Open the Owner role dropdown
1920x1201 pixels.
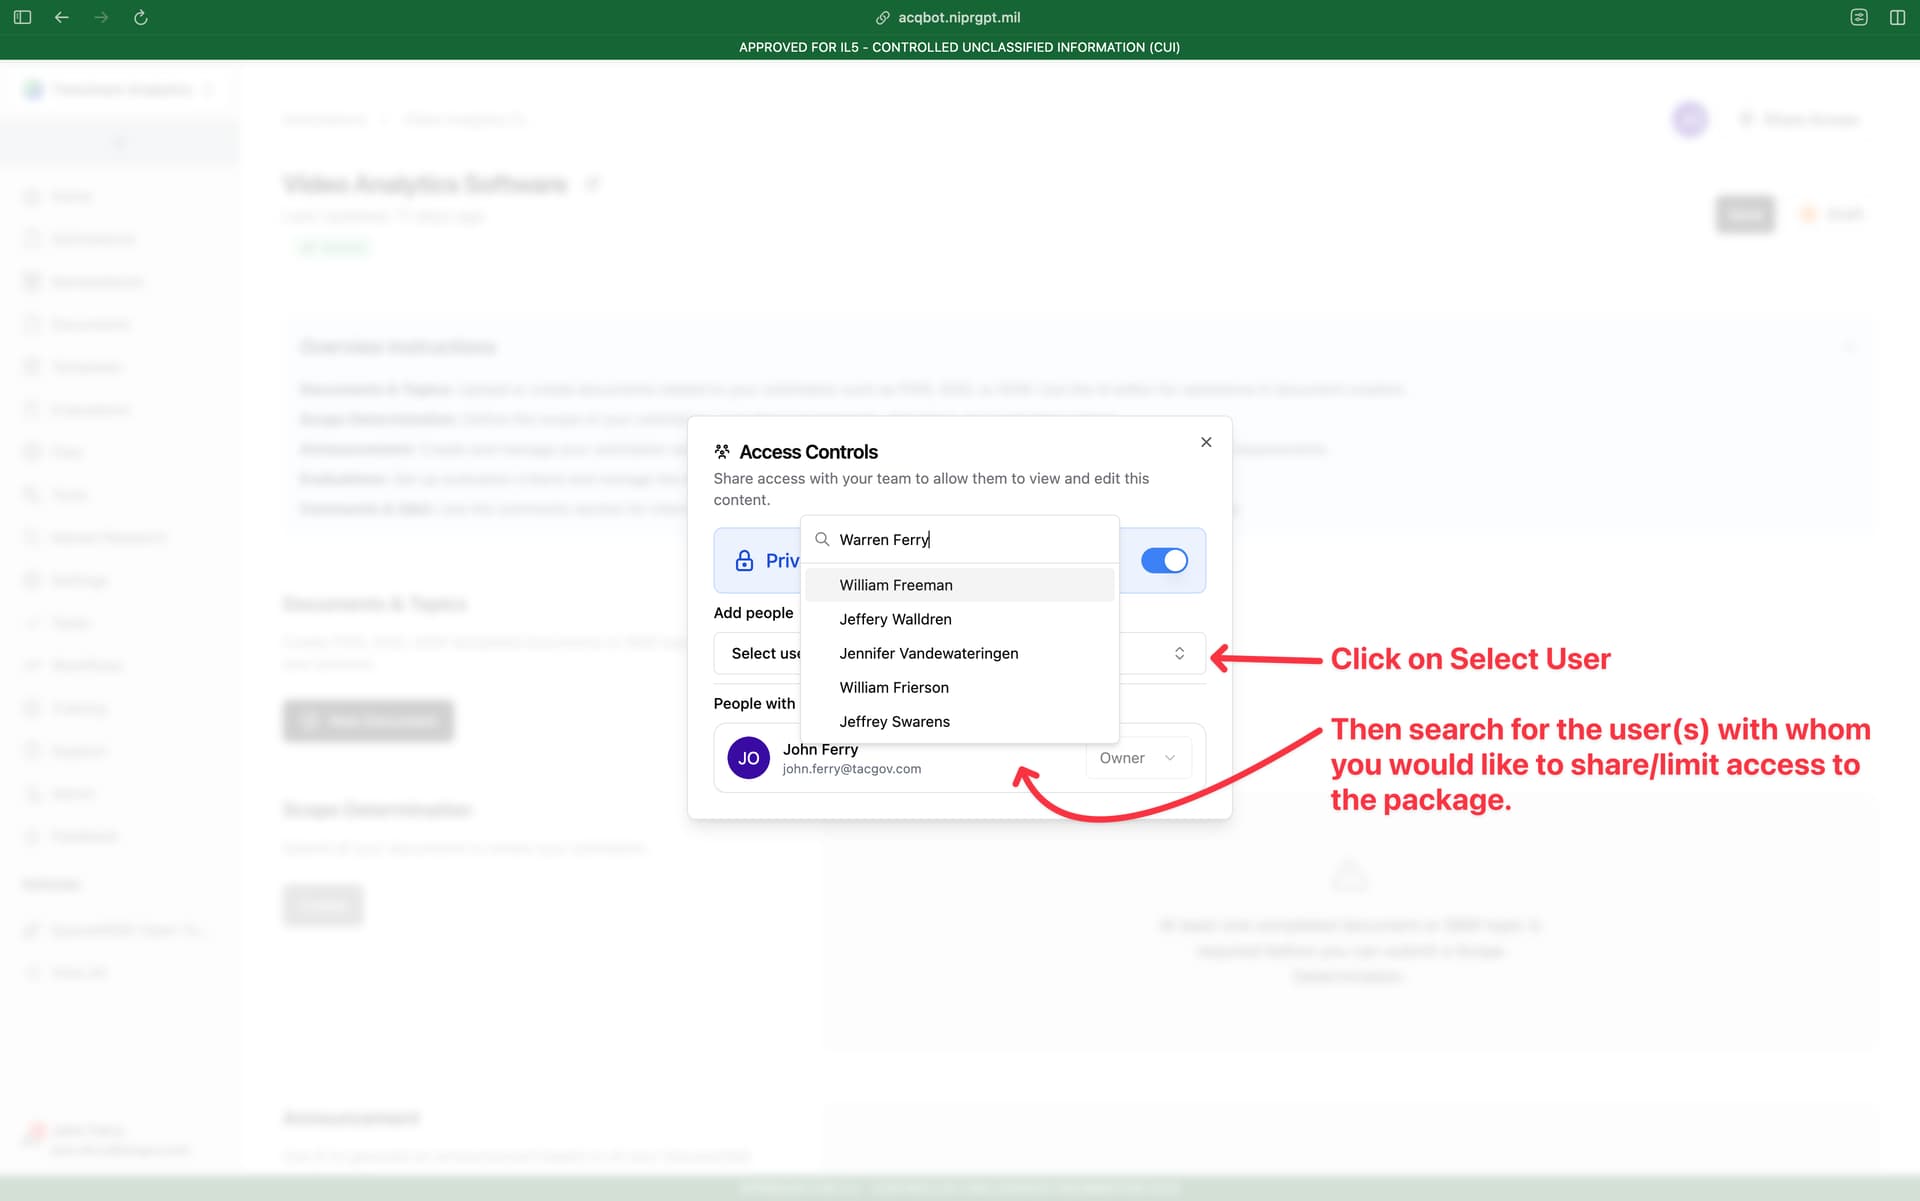pyautogui.click(x=1138, y=758)
